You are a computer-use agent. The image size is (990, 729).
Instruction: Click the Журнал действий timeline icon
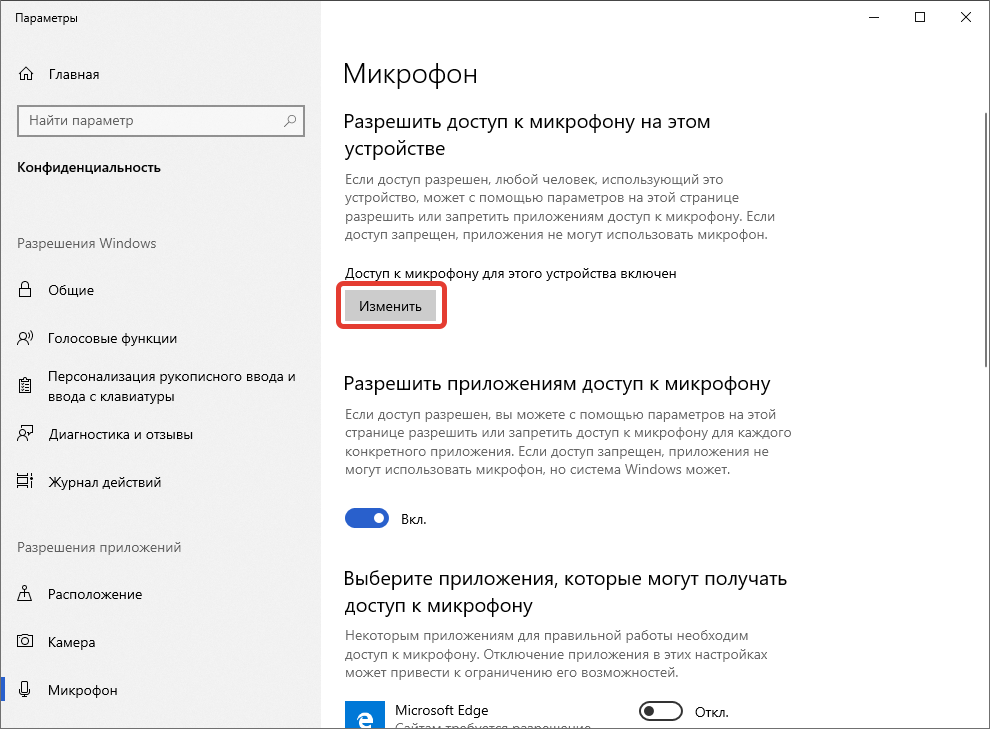click(26, 482)
